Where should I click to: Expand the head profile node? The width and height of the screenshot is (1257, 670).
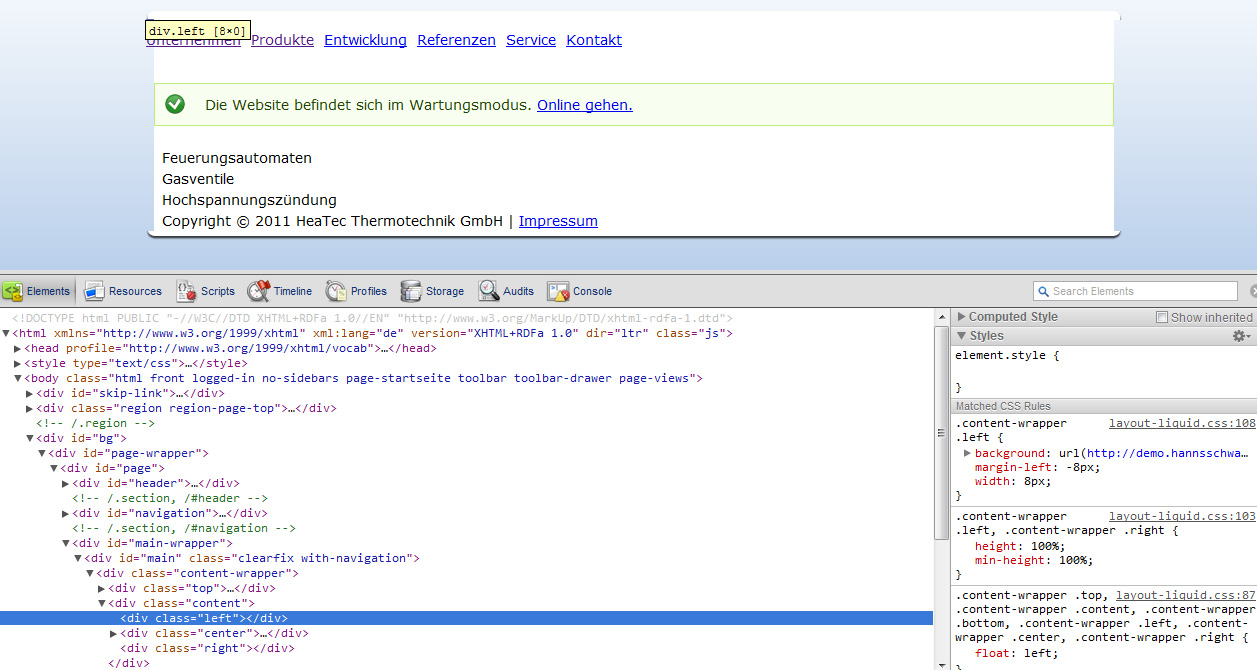[18, 348]
